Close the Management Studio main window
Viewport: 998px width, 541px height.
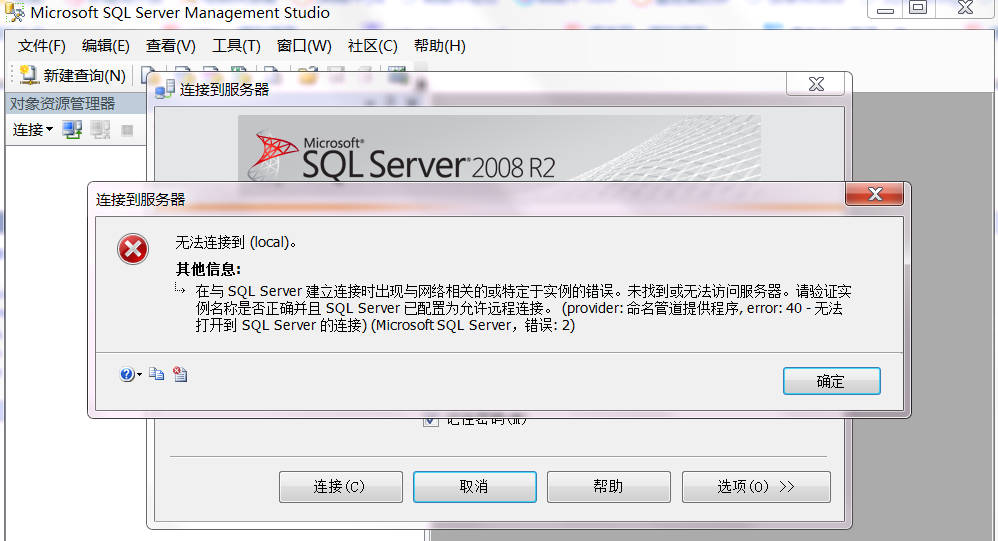(966, 8)
